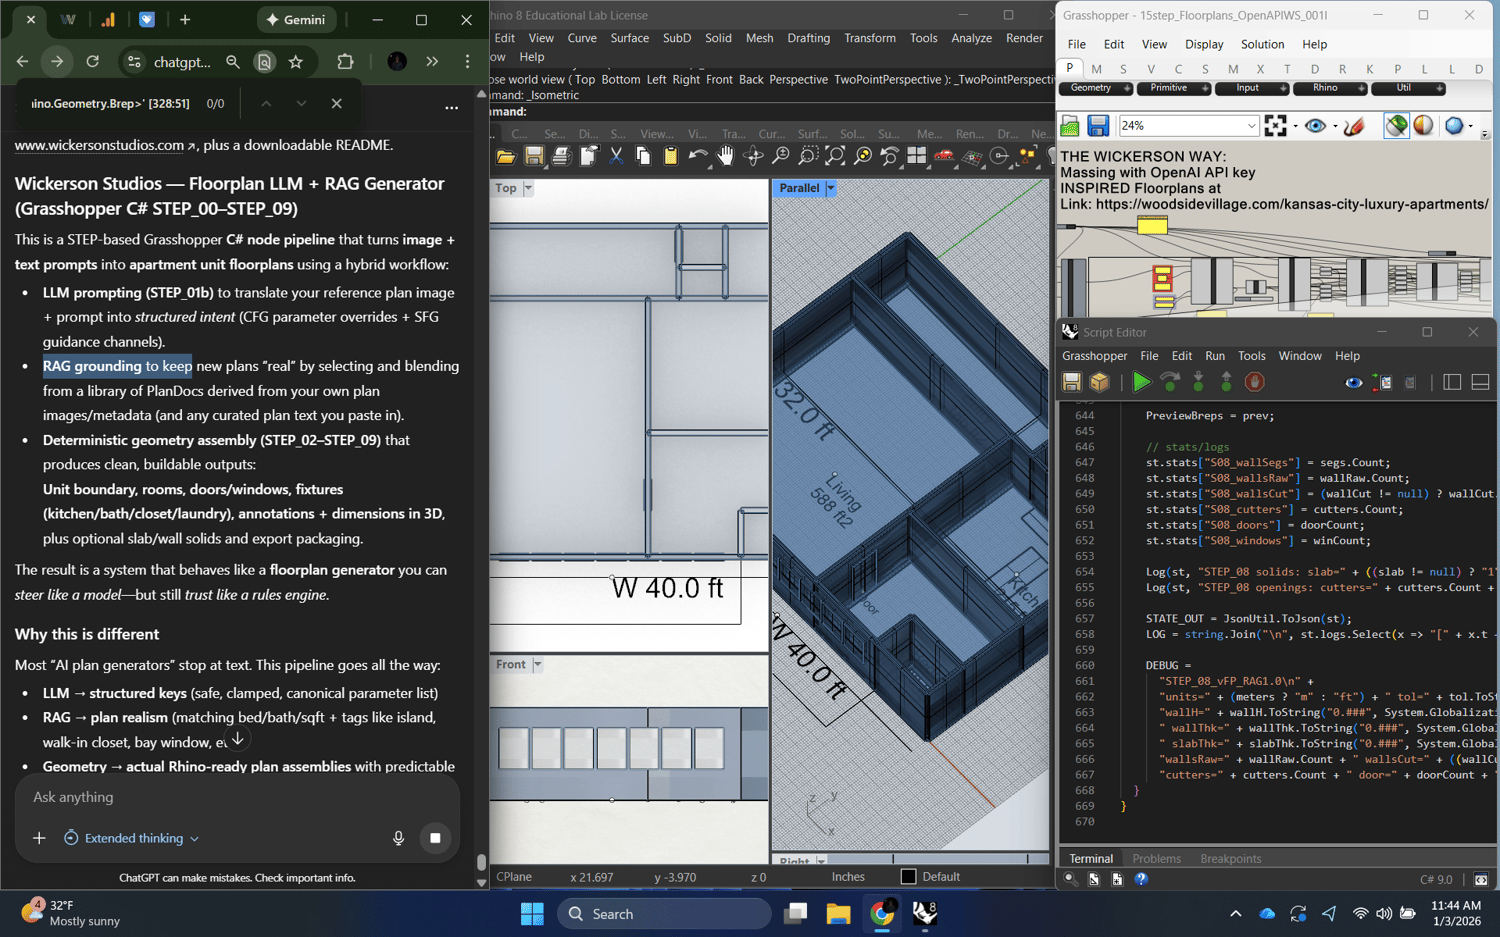Click the four-viewport layout icon in Rhino
This screenshot has width=1500, height=937.
click(916, 156)
